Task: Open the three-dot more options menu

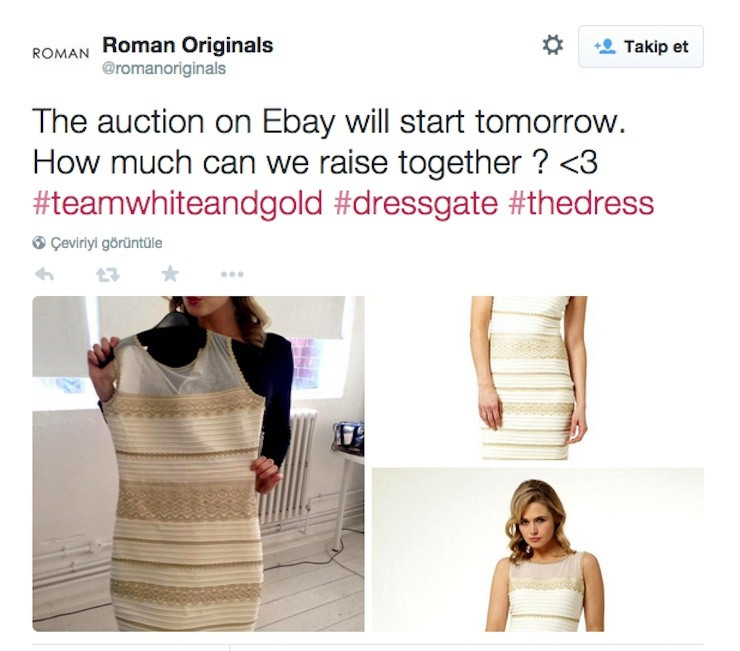Action: coord(232,274)
